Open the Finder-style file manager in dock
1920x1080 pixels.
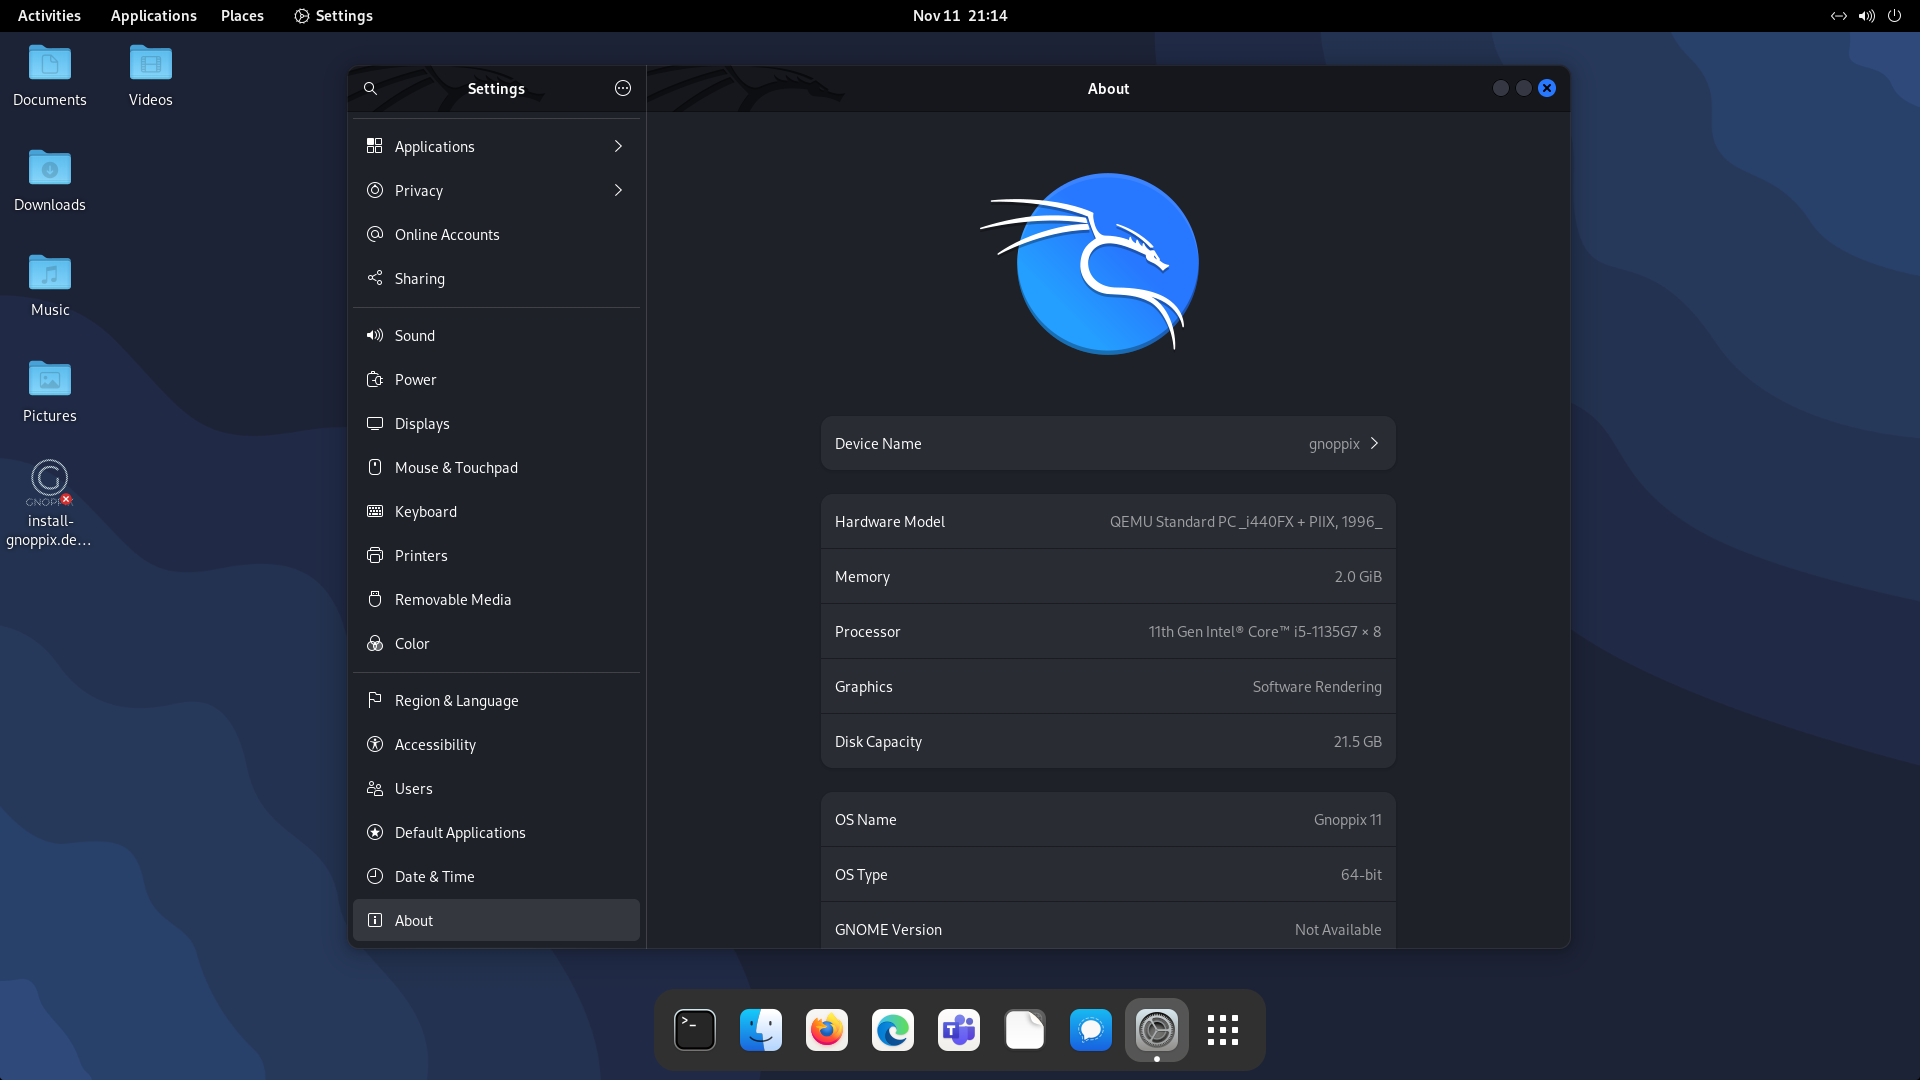coord(761,1030)
